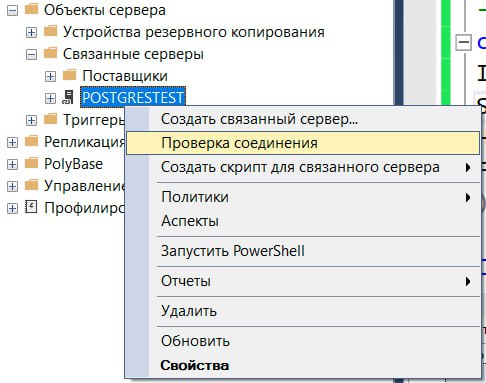
Task: Select the Объекты сервера tree label
Action: (105, 10)
